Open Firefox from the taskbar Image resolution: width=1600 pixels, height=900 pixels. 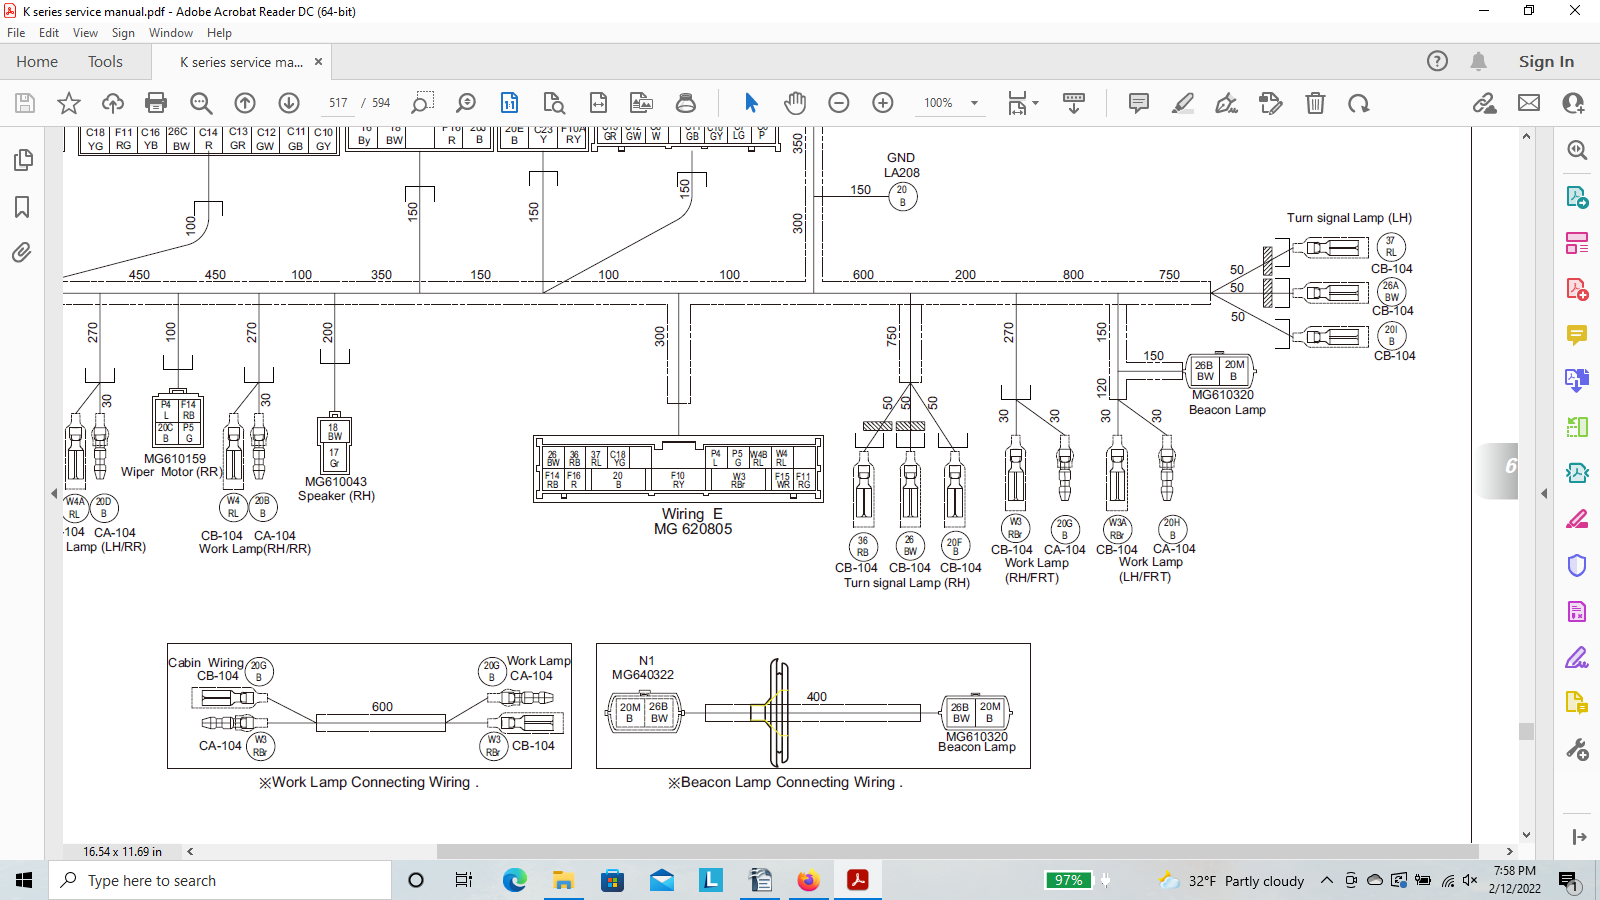pyautogui.click(x=808, y=880)
